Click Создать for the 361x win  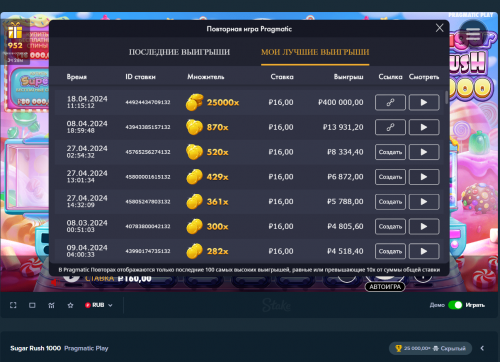[390, 202]
